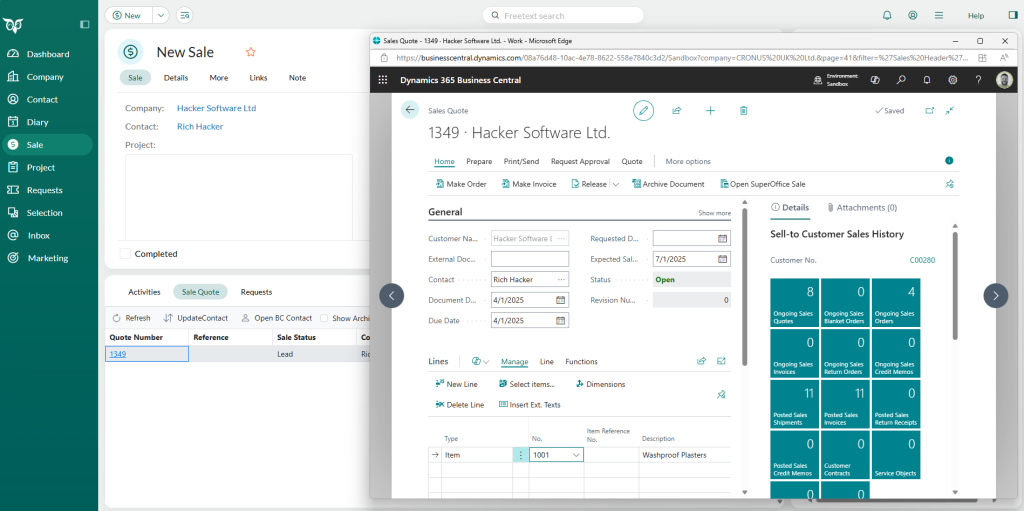
Task: Click Make Invoice action
Action: click(529, 184)
